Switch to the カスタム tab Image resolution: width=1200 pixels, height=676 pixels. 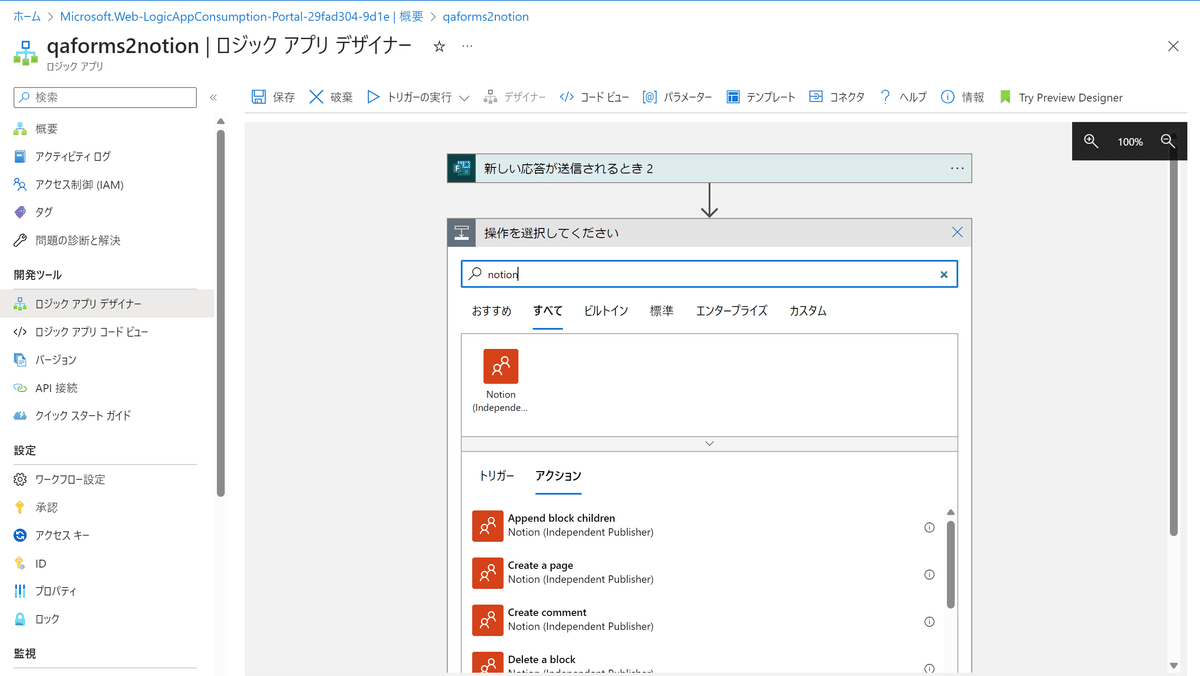tap(808, 311)
